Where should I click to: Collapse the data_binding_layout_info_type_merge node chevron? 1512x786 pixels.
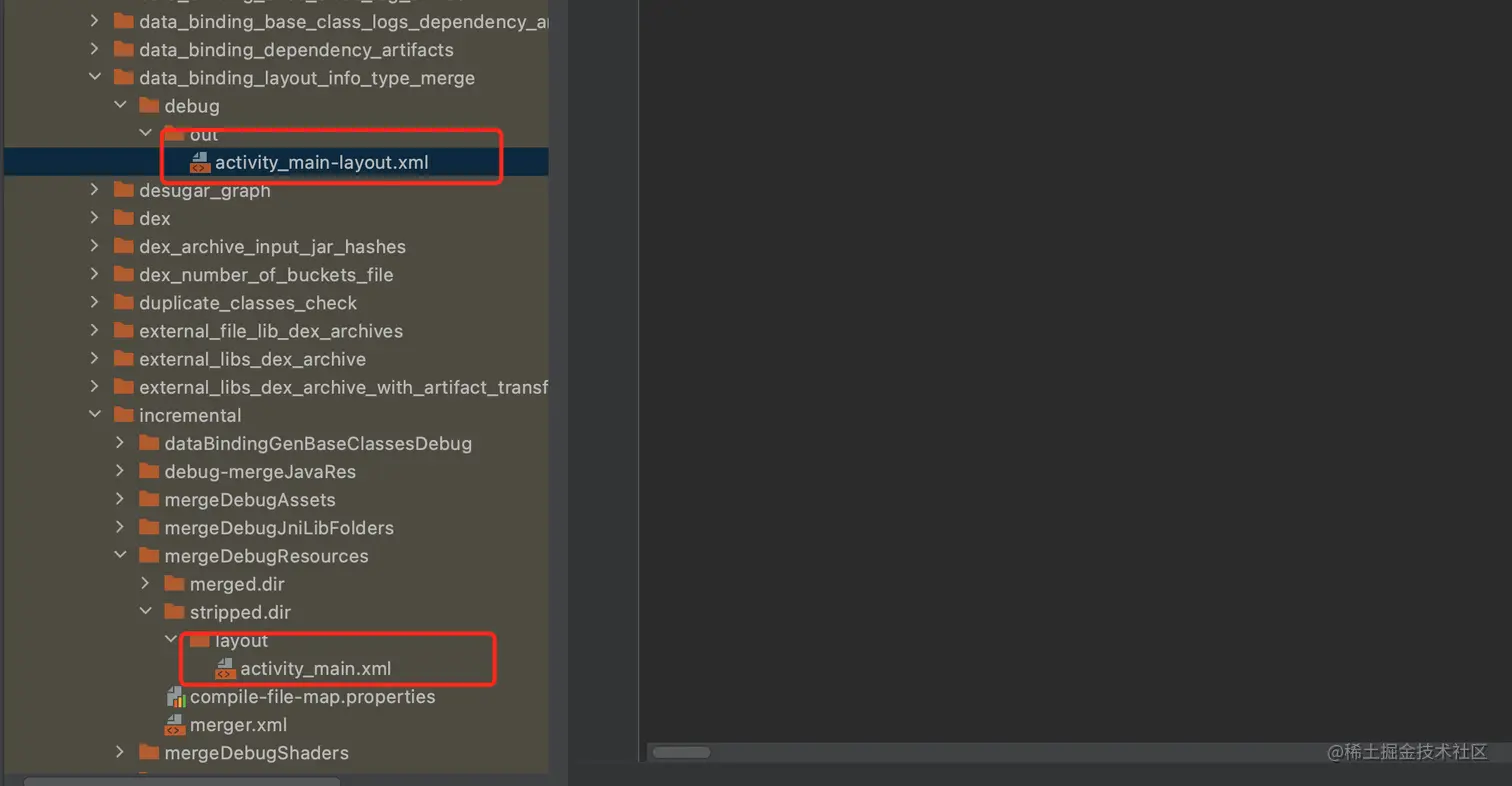pos(95,77)
